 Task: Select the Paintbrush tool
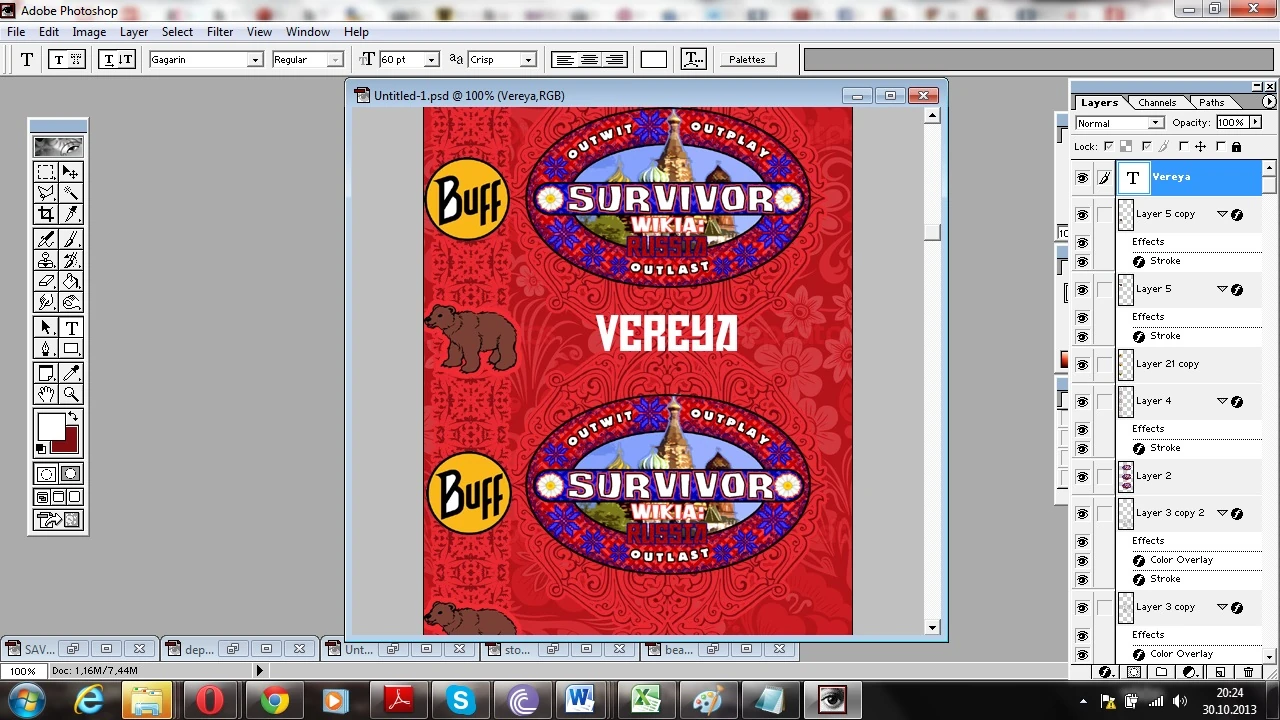71,239
